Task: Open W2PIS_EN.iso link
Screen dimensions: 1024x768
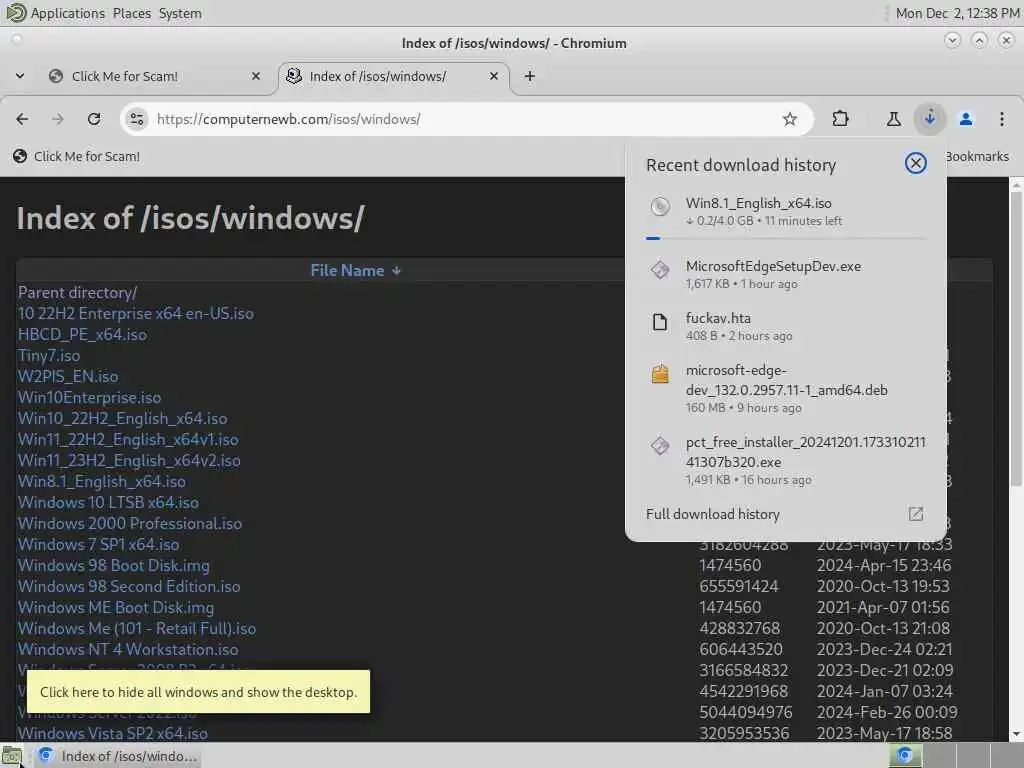Action: coord(68,376)
